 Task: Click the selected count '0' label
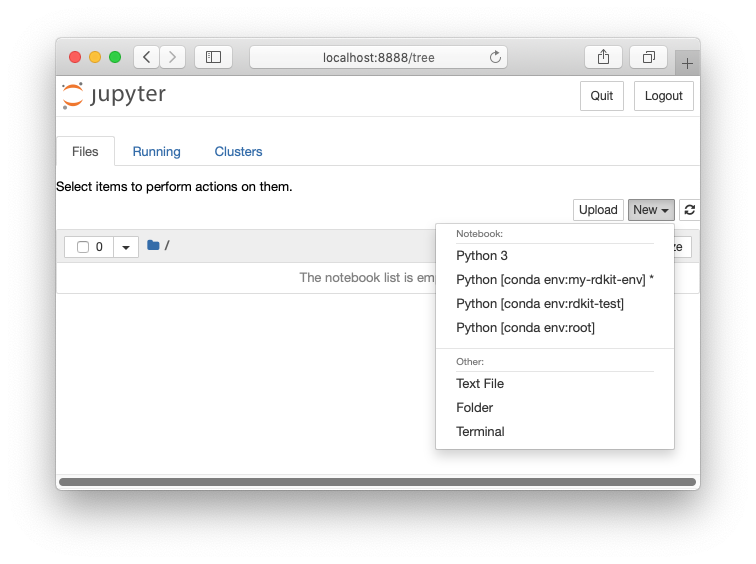(99, 247)
